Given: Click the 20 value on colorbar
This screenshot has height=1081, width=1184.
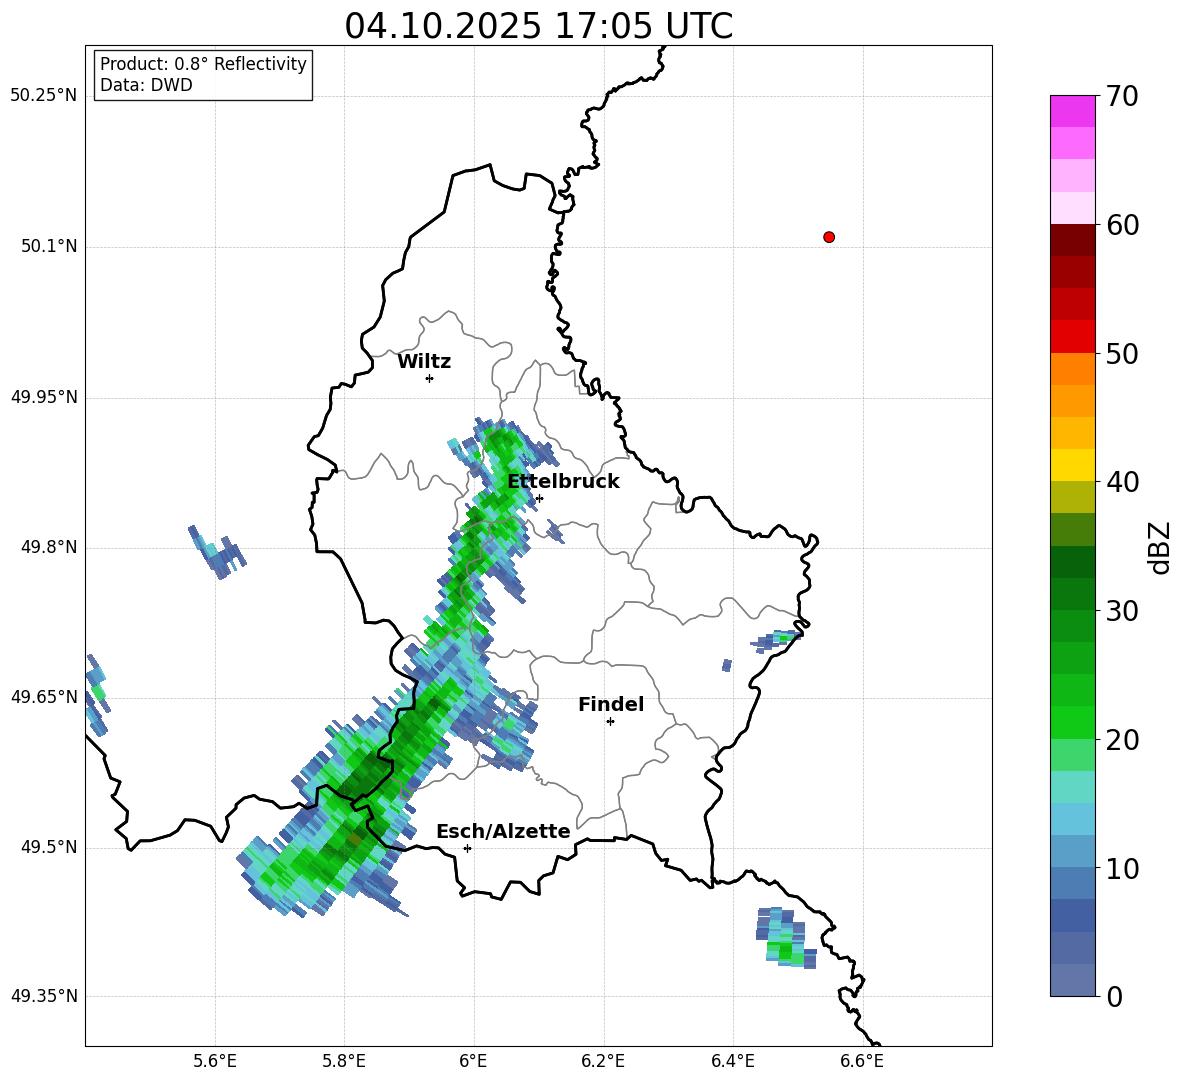Looking at the screenshot, I should (x=1122, y=740).
